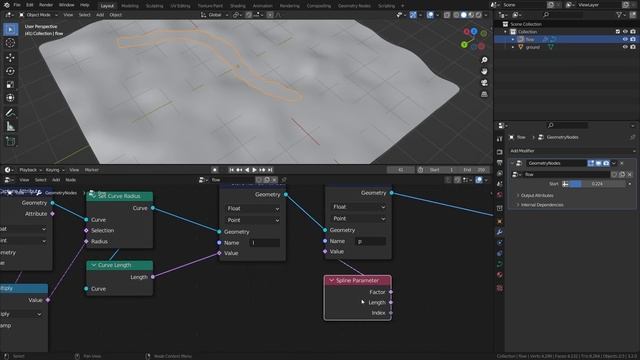Select the Select Box tool in viewport toolbar
This screenshot has height=360, width=640.
pos(10,29)
